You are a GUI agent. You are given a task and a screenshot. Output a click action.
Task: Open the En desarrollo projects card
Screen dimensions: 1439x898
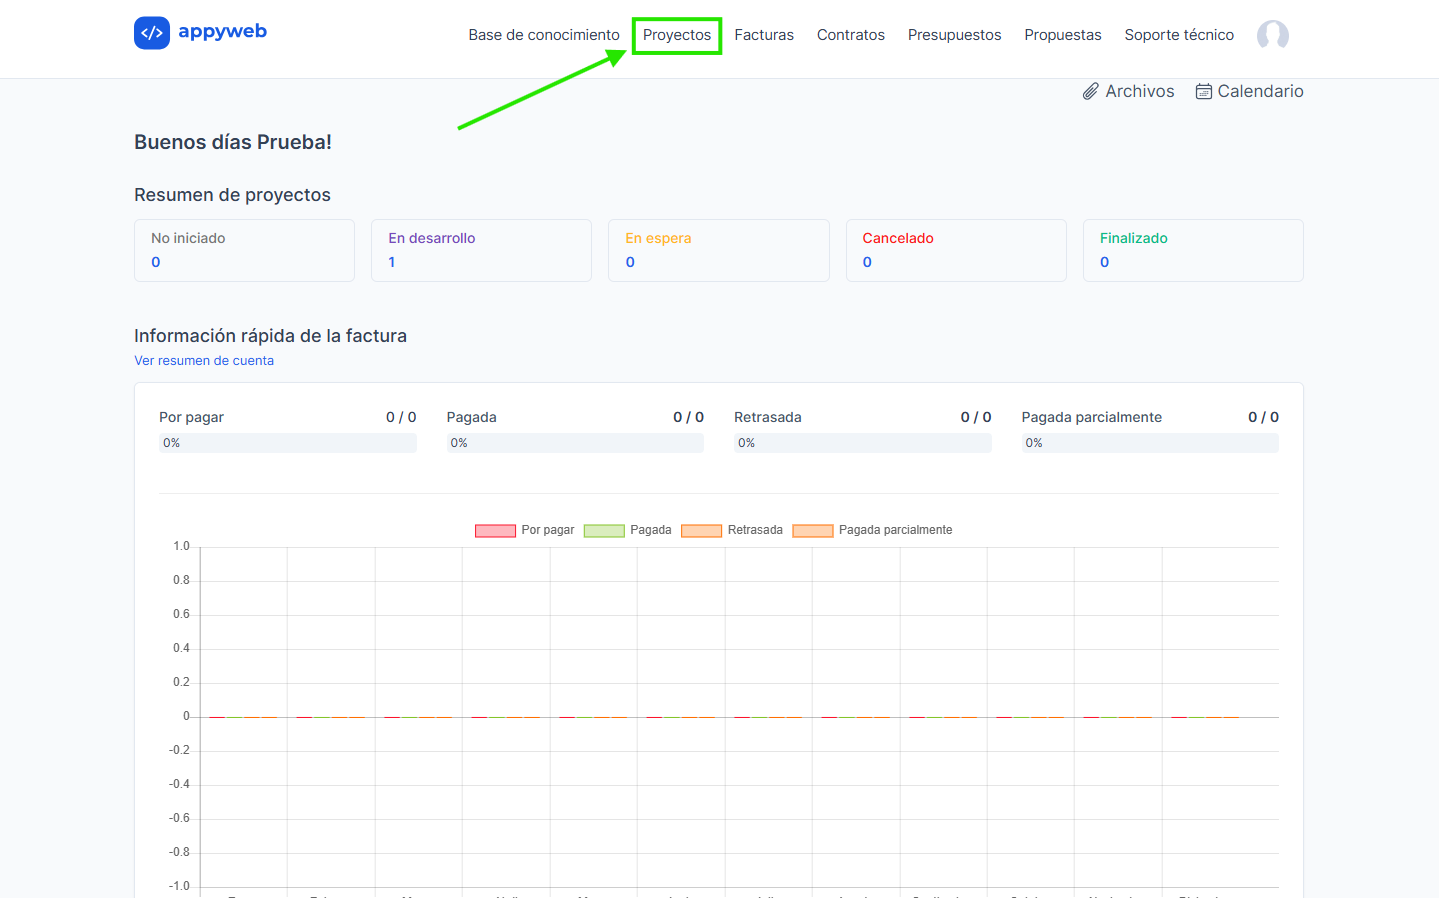tap(481, 250)
